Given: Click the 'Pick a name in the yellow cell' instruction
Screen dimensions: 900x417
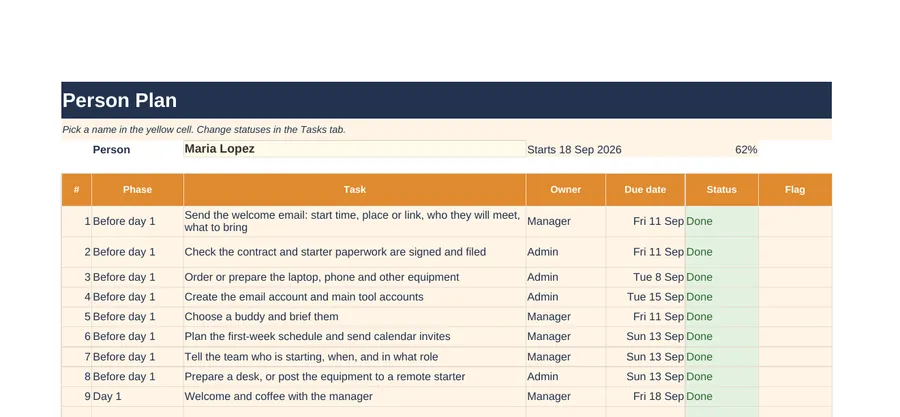Looking at the screenshot, I should point(204,130).
